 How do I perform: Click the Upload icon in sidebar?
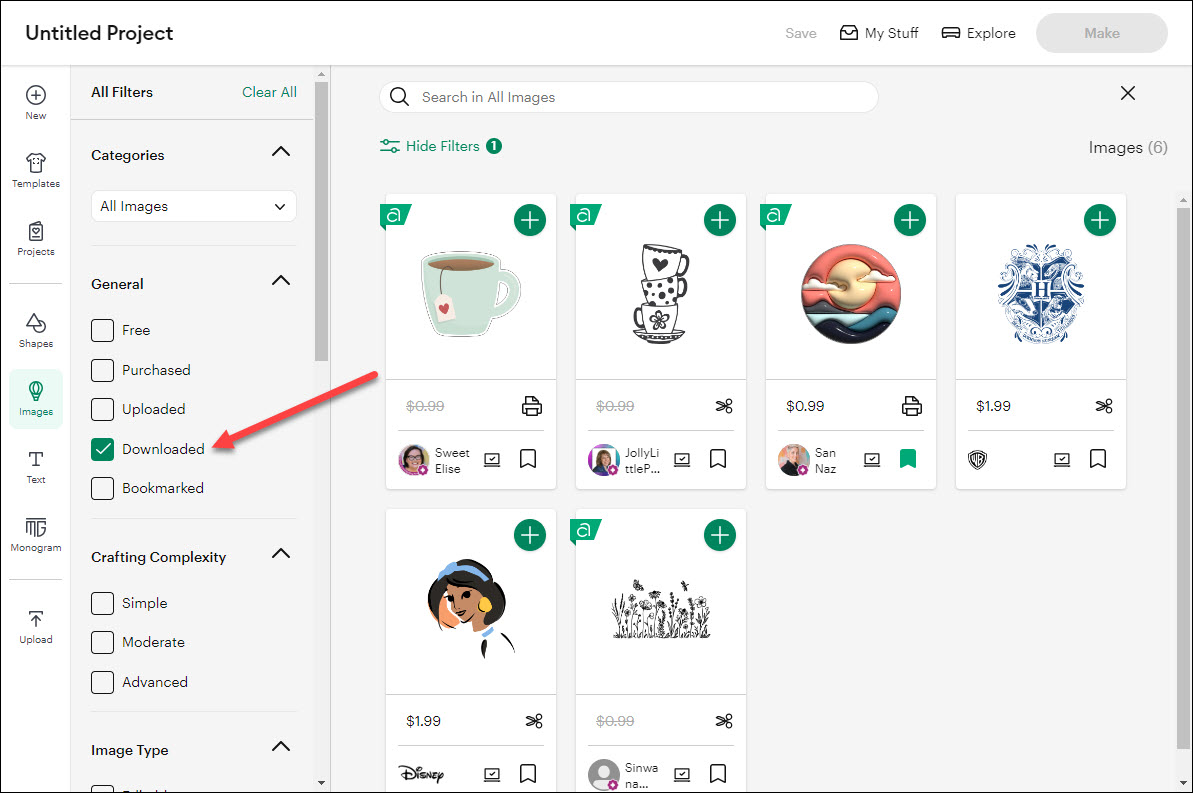[x=36, y=627]
